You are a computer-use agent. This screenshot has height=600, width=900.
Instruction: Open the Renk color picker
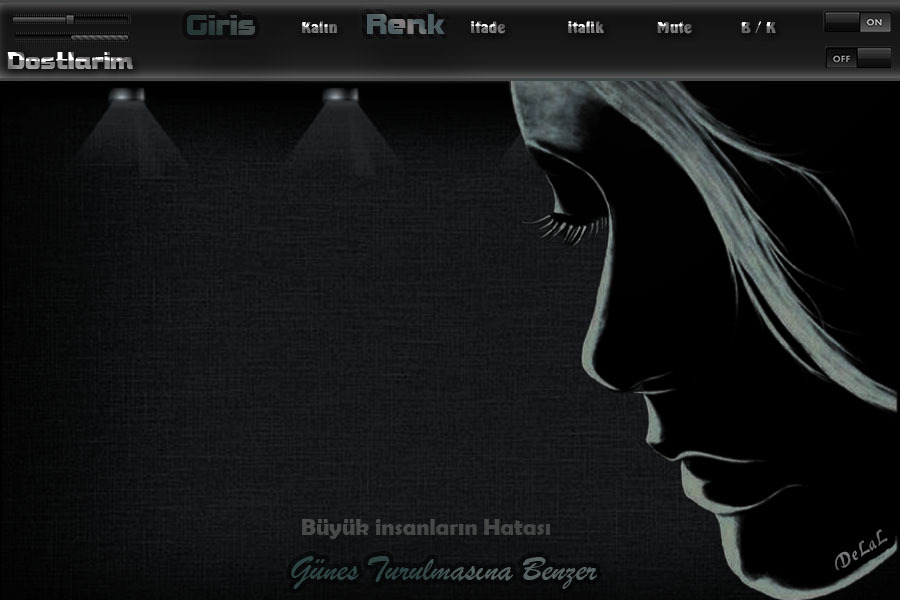click(404, 25)
